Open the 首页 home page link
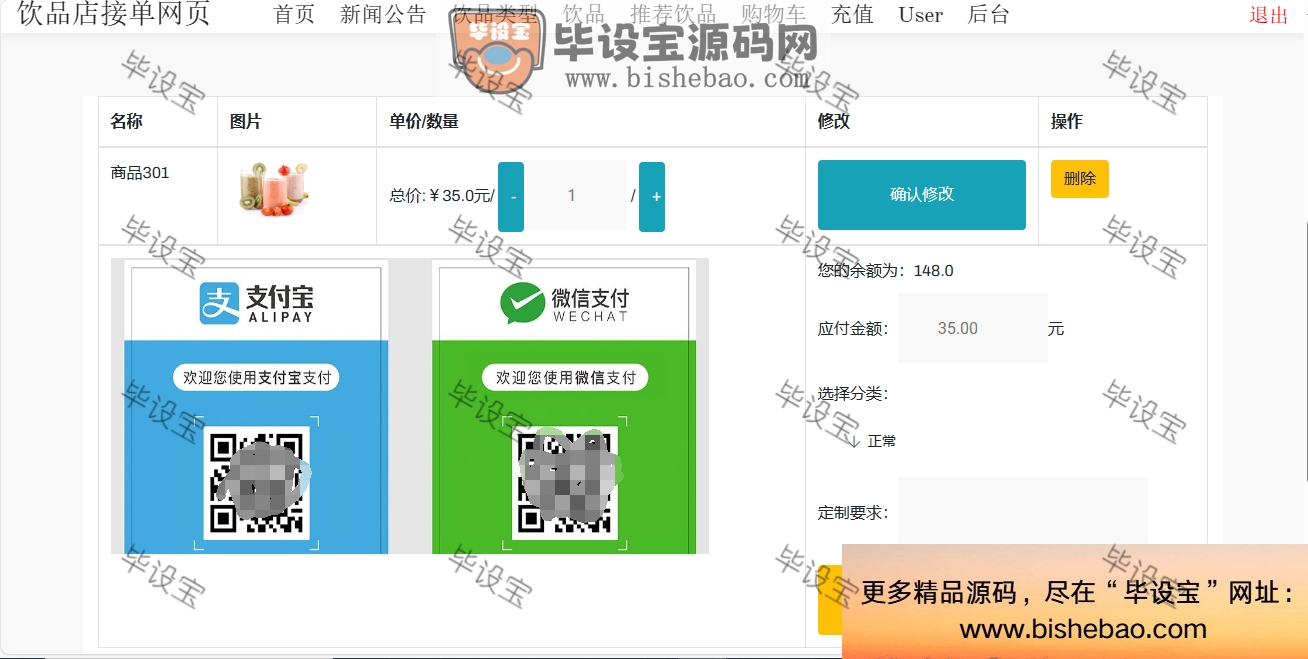Viewport: 1308px width, 659px height. 294,15
